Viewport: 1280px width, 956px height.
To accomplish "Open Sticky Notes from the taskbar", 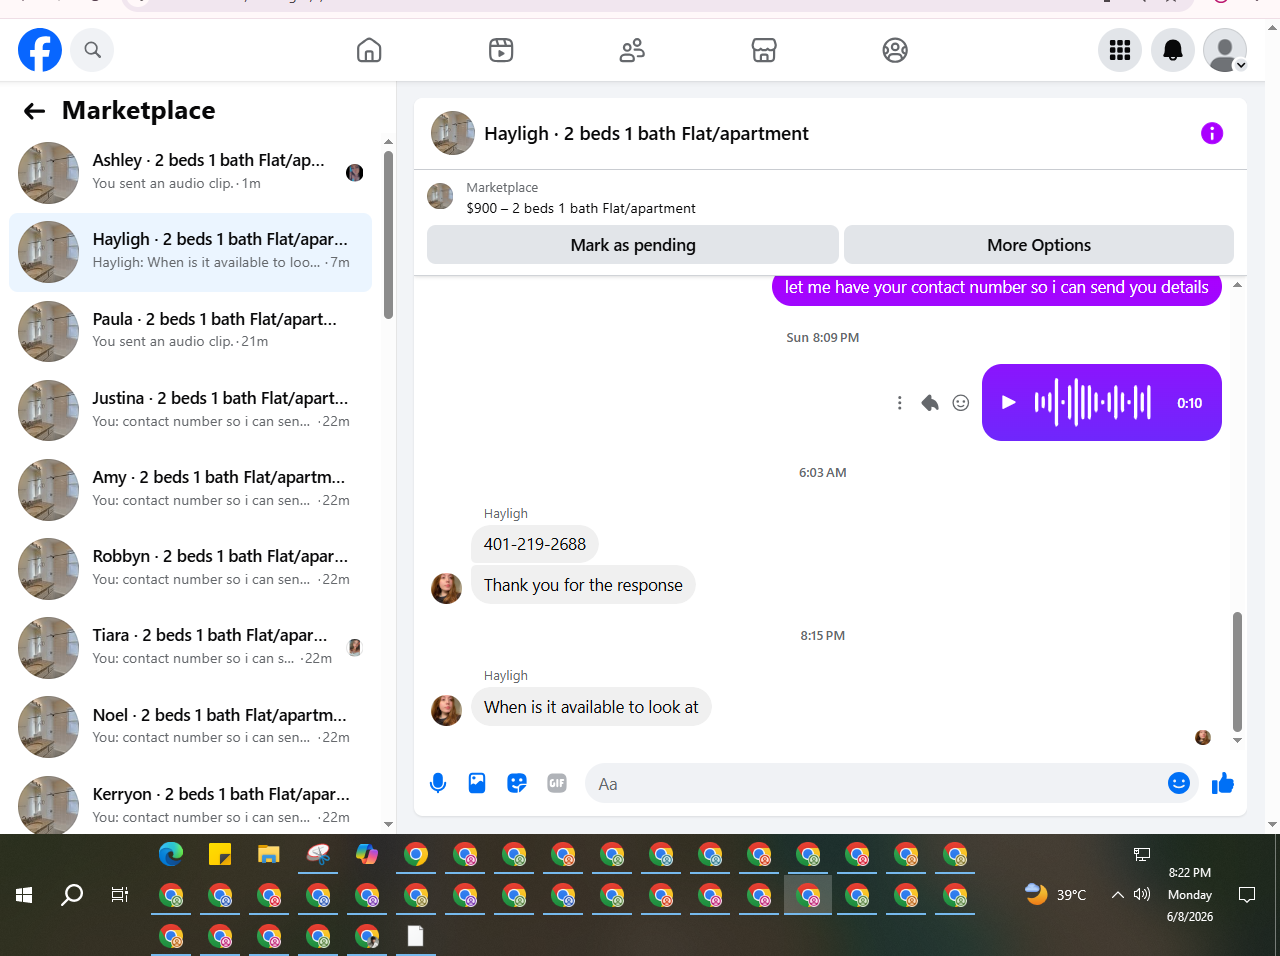I will 220,855.
